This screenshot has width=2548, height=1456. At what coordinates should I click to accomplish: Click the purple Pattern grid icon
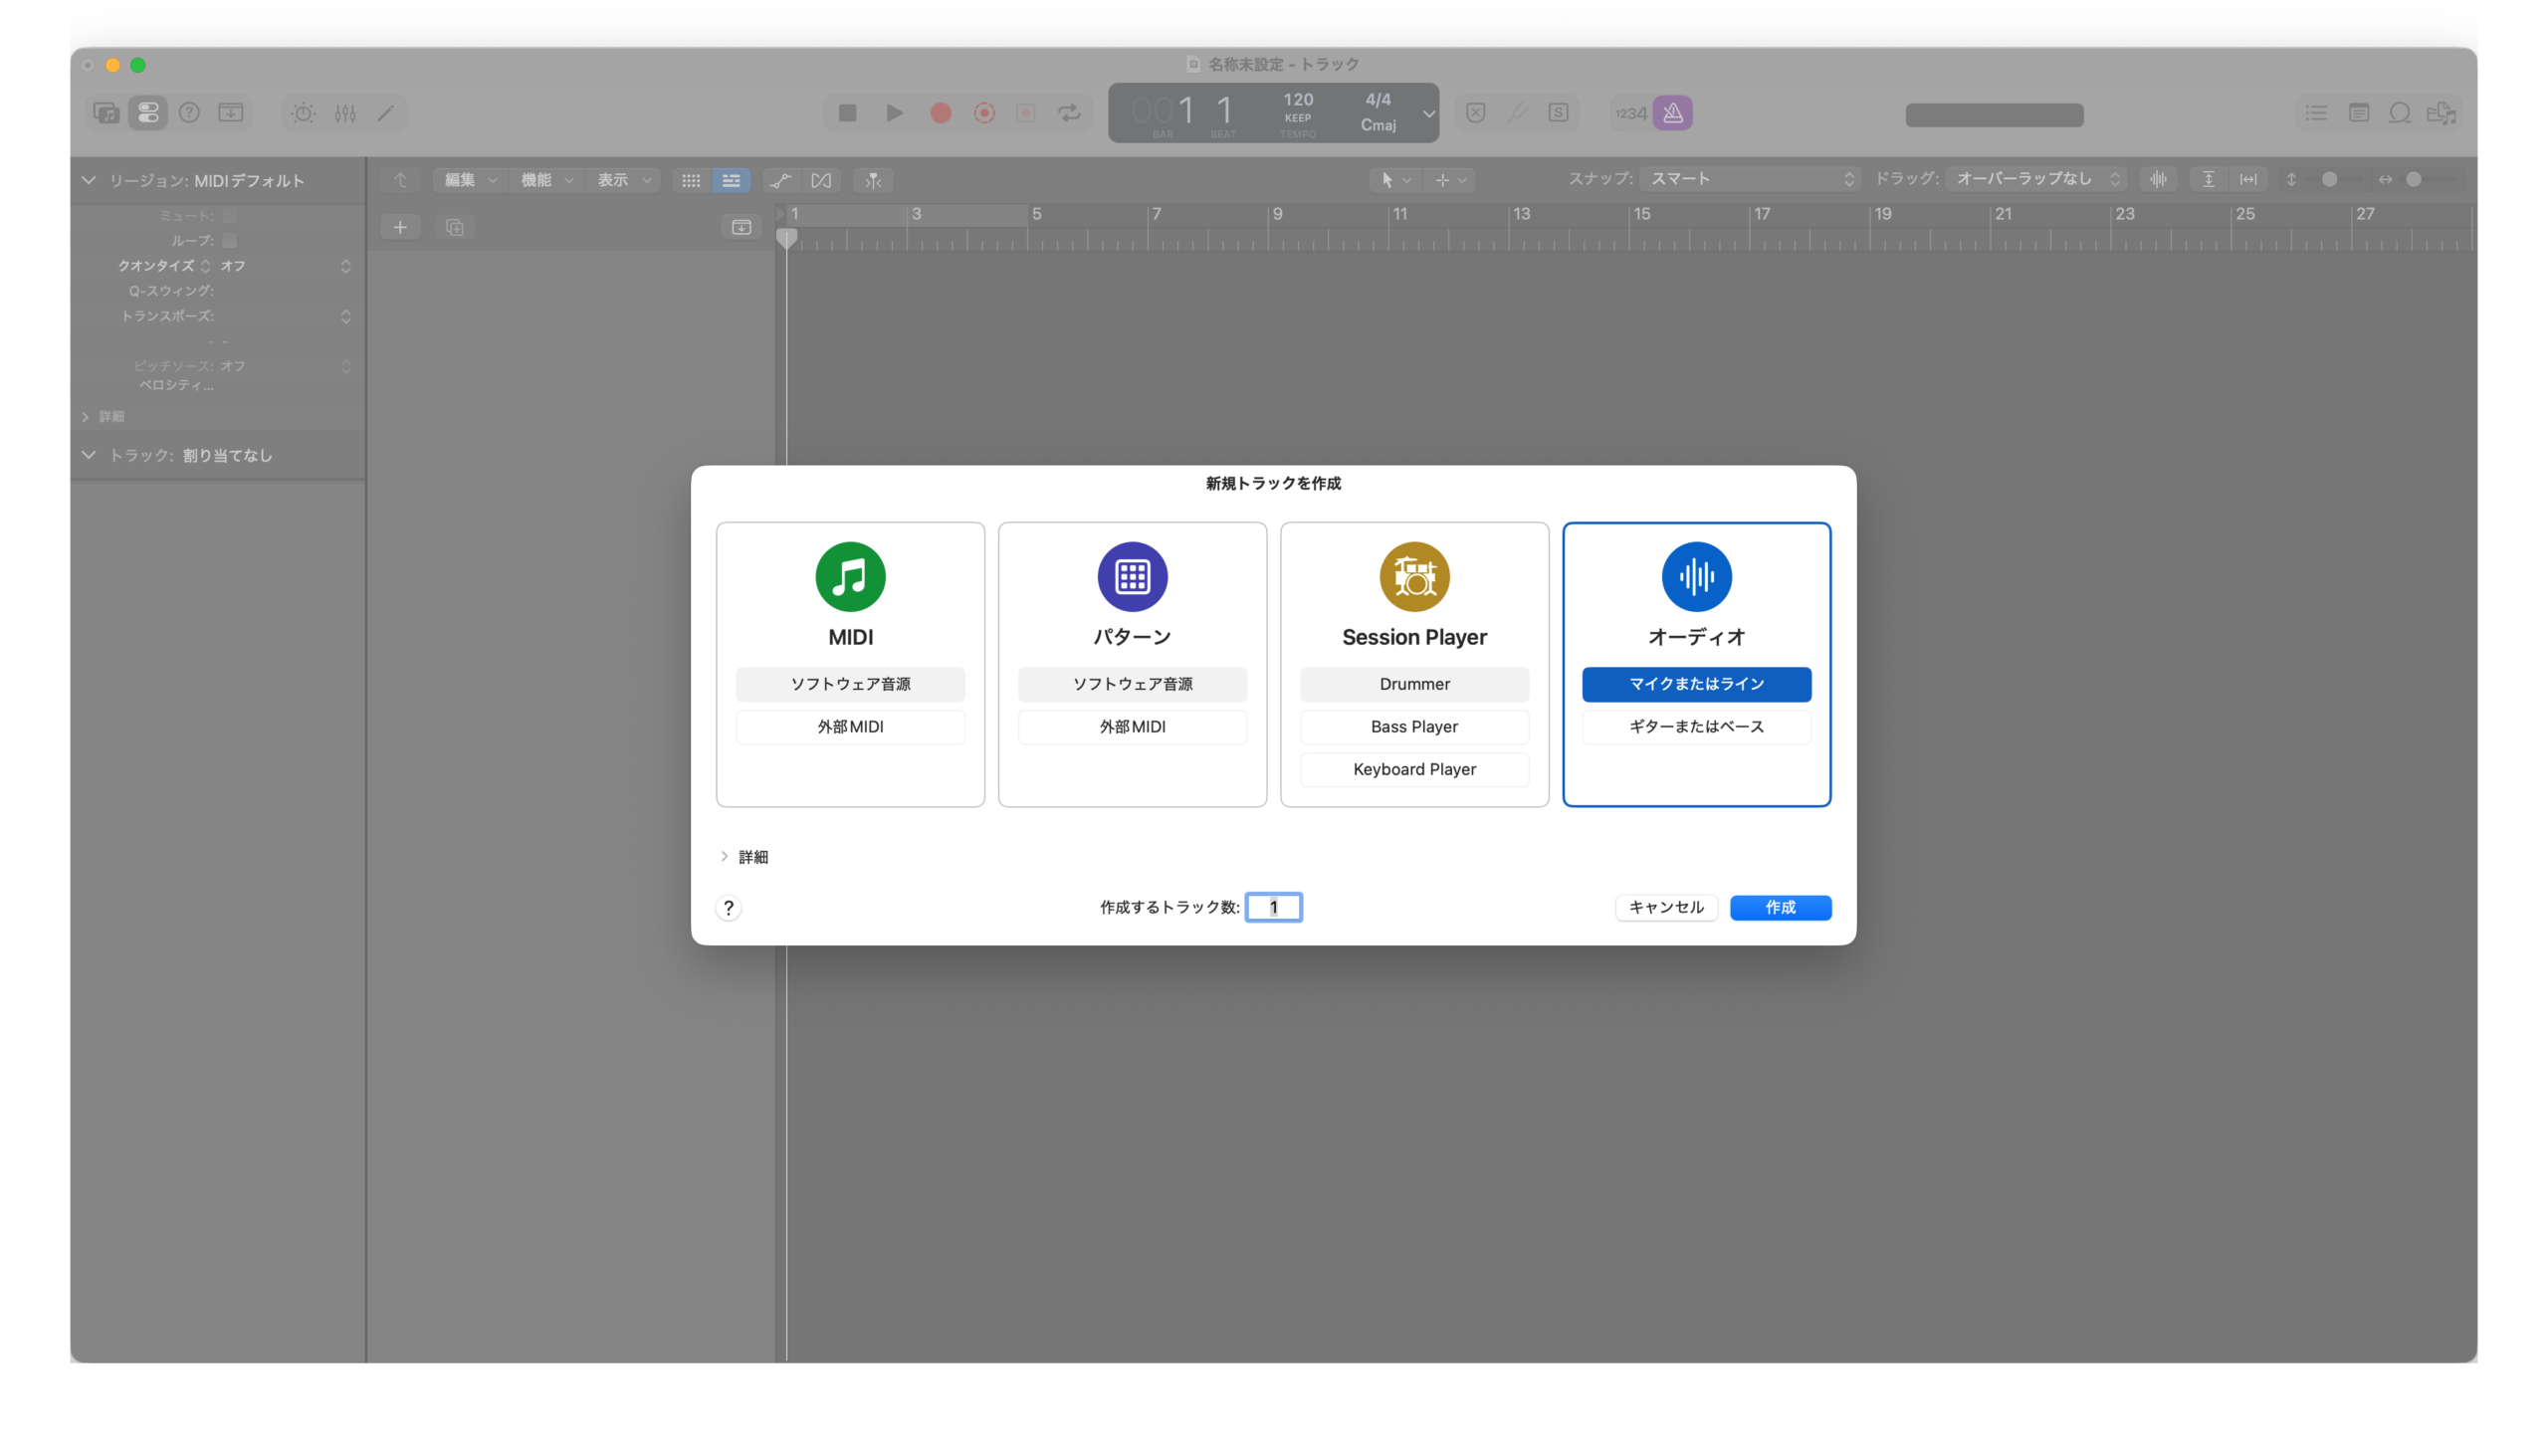click(x=1132, y=576)
